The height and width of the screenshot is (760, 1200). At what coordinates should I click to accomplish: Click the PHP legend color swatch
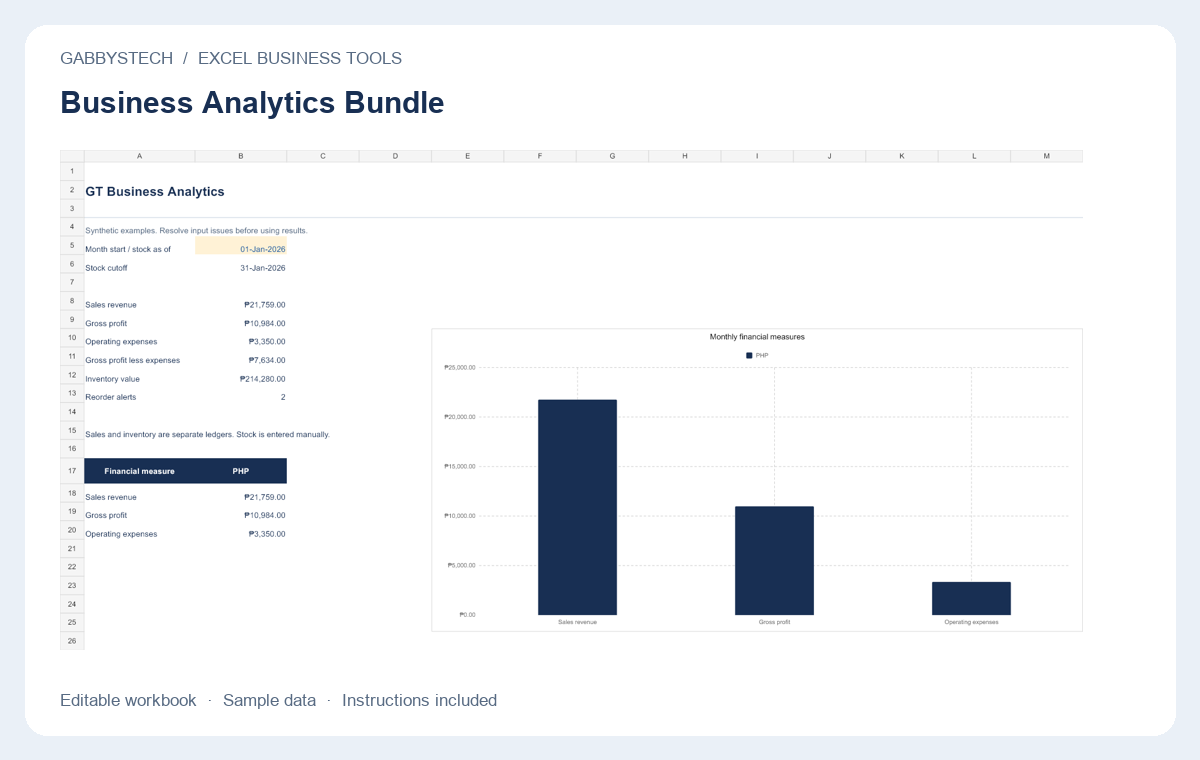point(749,355)
